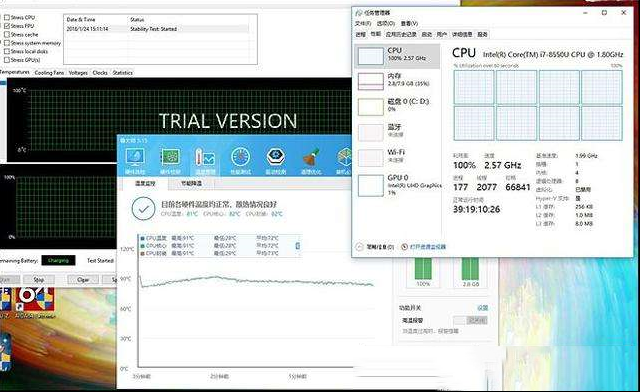The height and width of the screenshot is (392, 640).
Task: Collapse Task Manager to fewer details
Action: tap(375, 247)
